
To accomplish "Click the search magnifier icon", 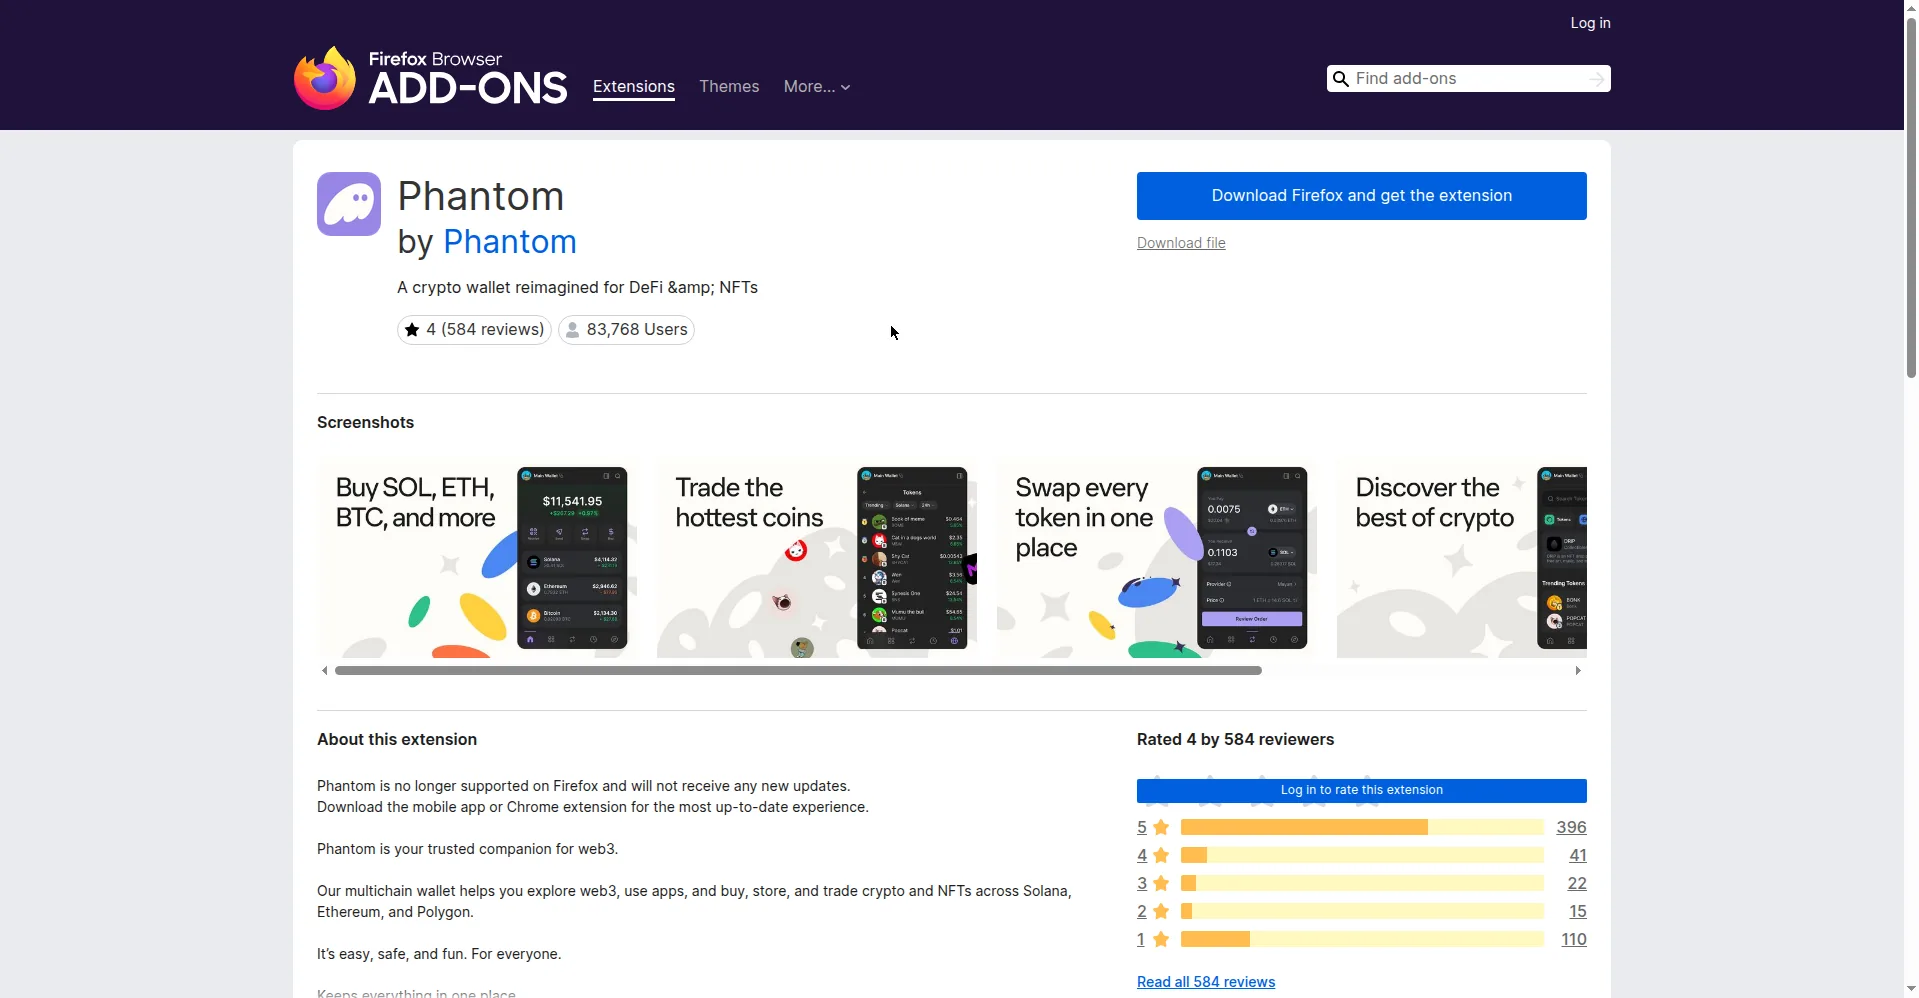I will click(x=1341, y=79).
